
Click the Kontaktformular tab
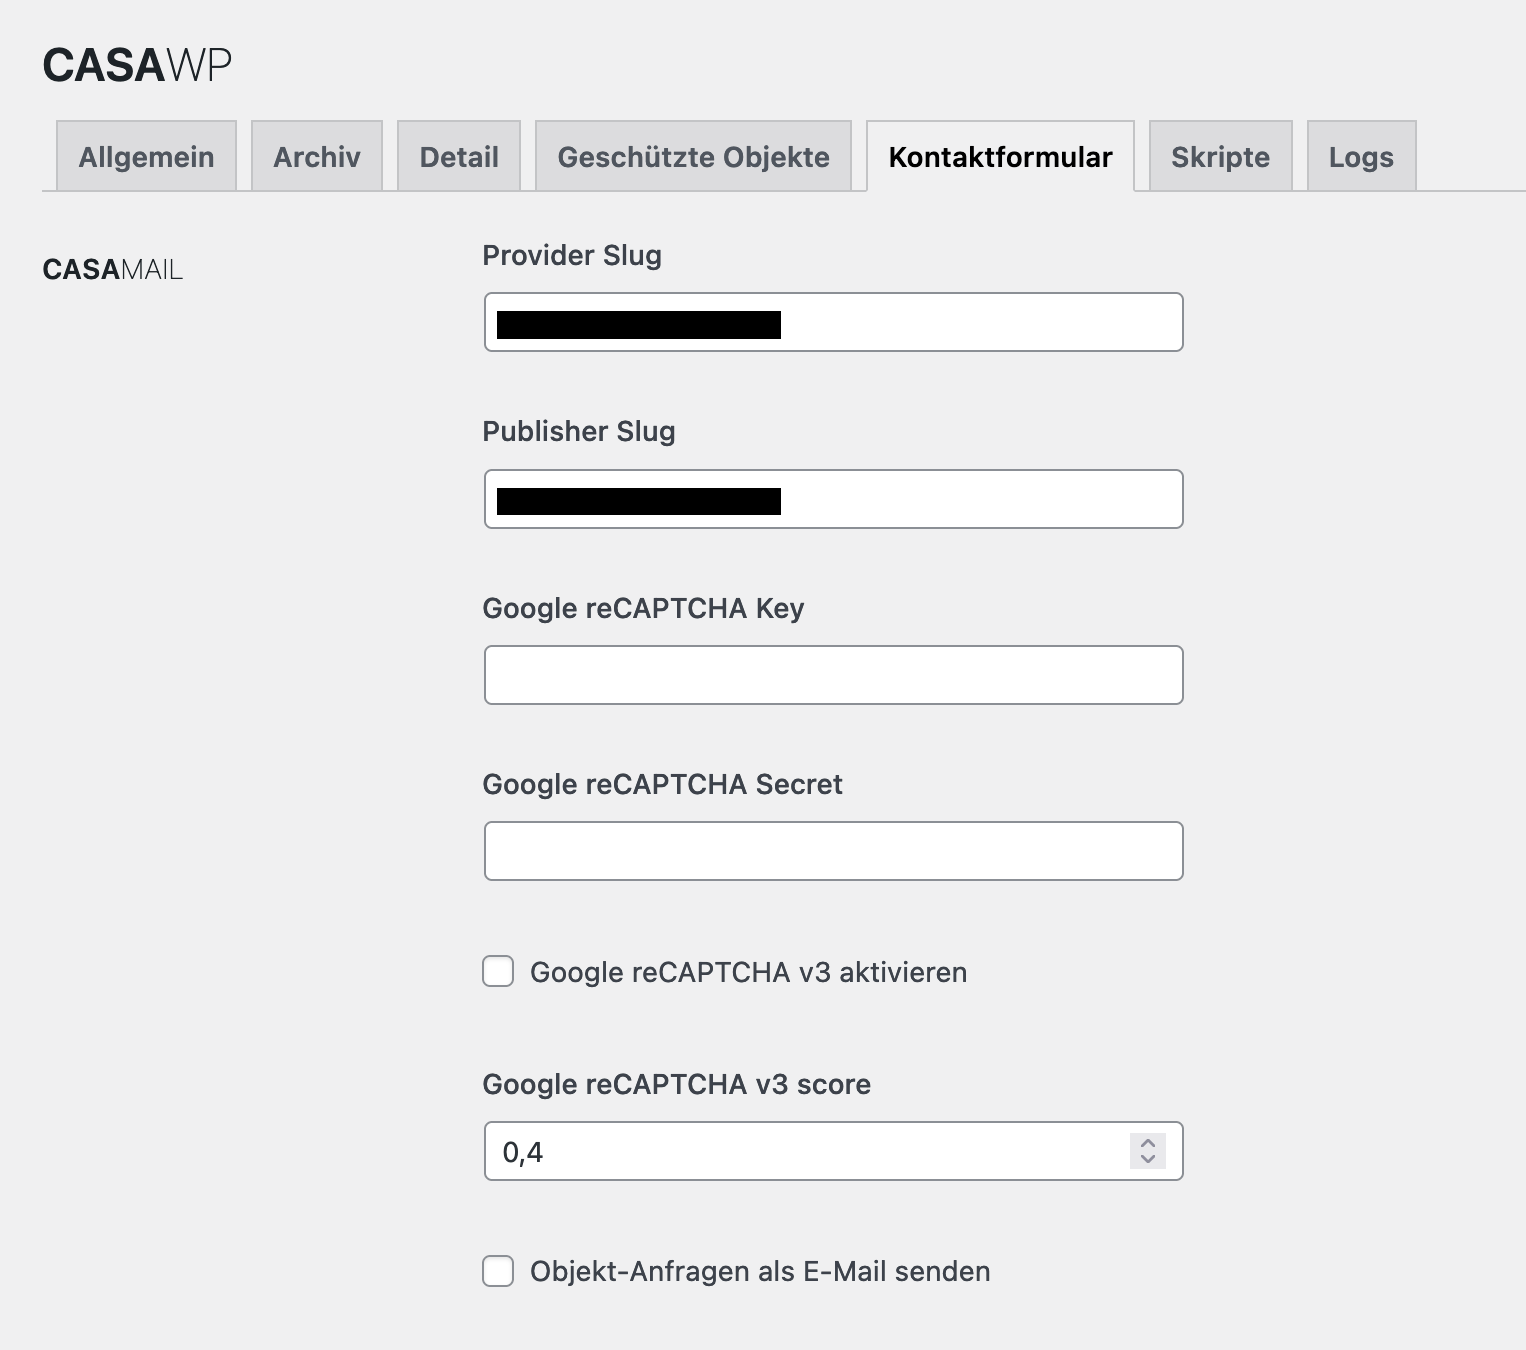click(1000, 156)
